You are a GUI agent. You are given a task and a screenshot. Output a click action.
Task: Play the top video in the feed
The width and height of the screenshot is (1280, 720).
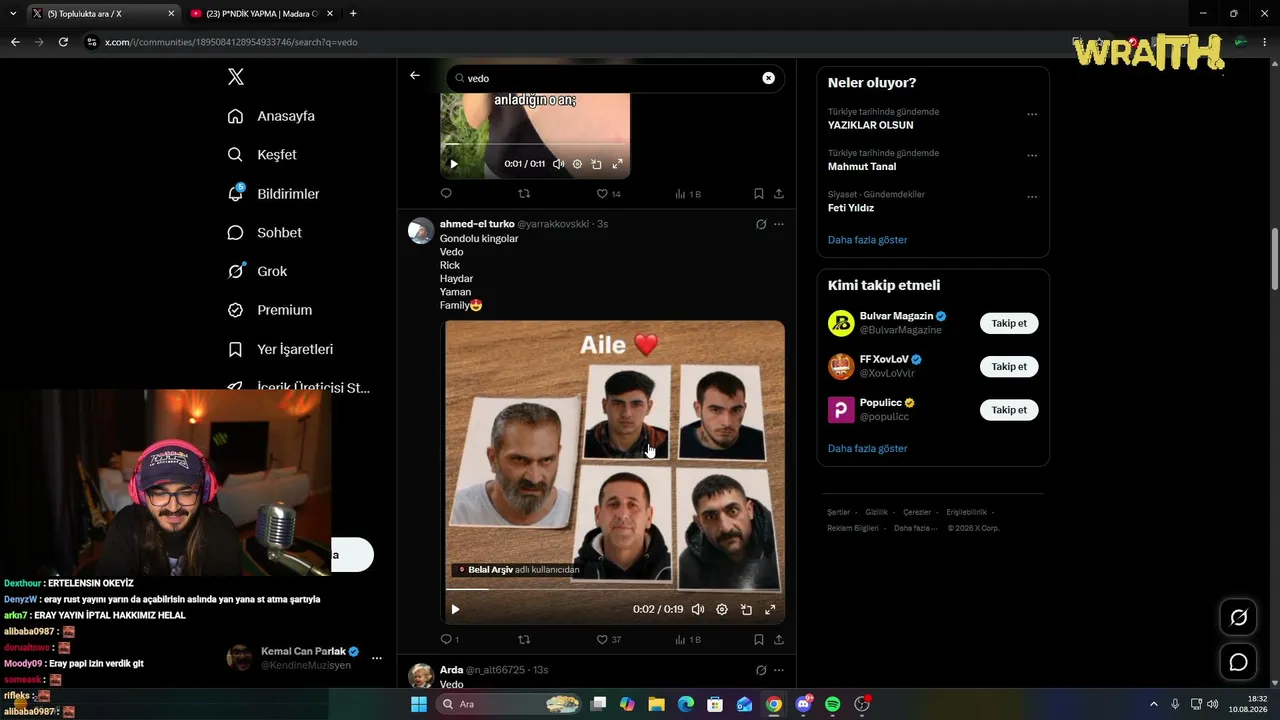pyautogui.click(x=454, y=164)
